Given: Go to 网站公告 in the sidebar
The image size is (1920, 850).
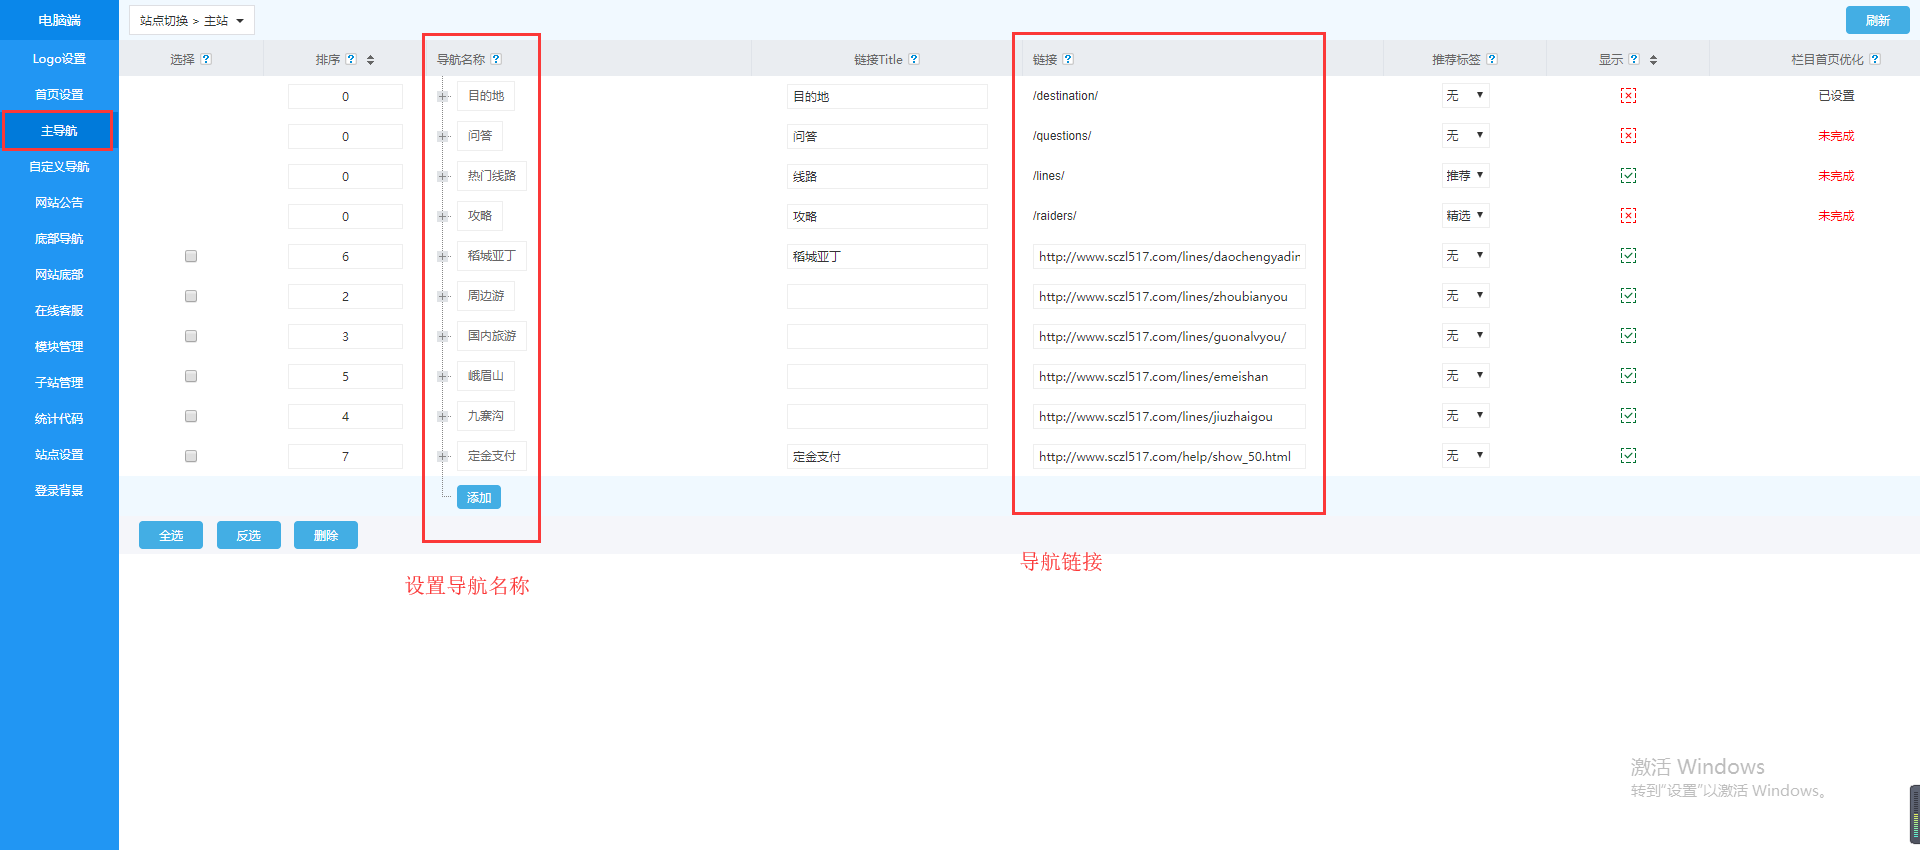Looking at the screenshot, I should pyautogui.click(x=59, y=203).
